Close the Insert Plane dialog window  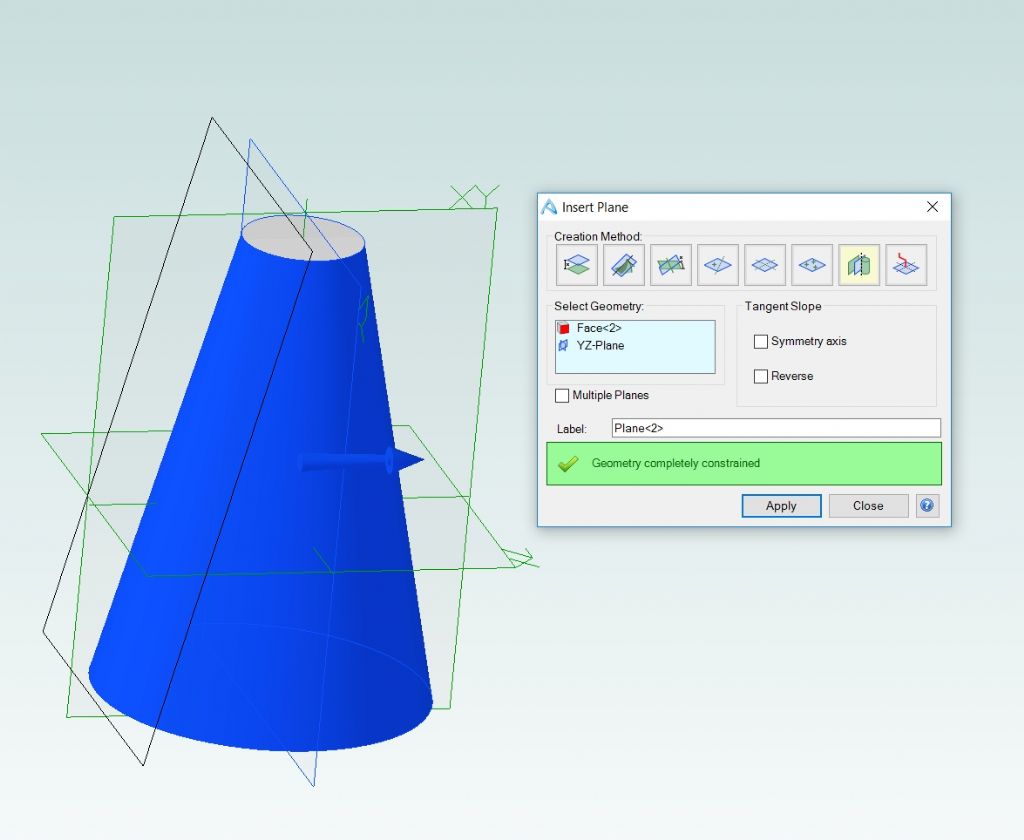pyautogui.click(x=933, y=207)
